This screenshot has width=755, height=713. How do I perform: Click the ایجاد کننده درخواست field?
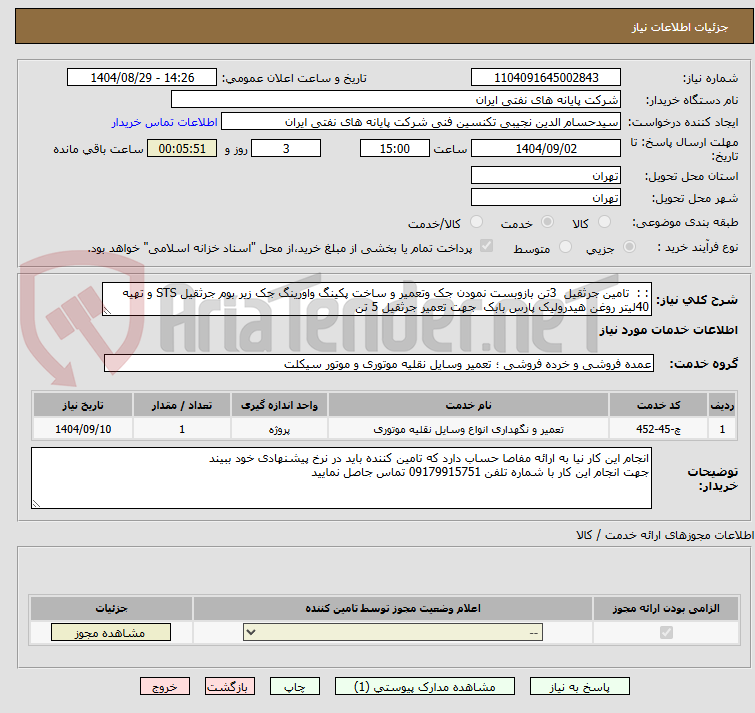421,122
